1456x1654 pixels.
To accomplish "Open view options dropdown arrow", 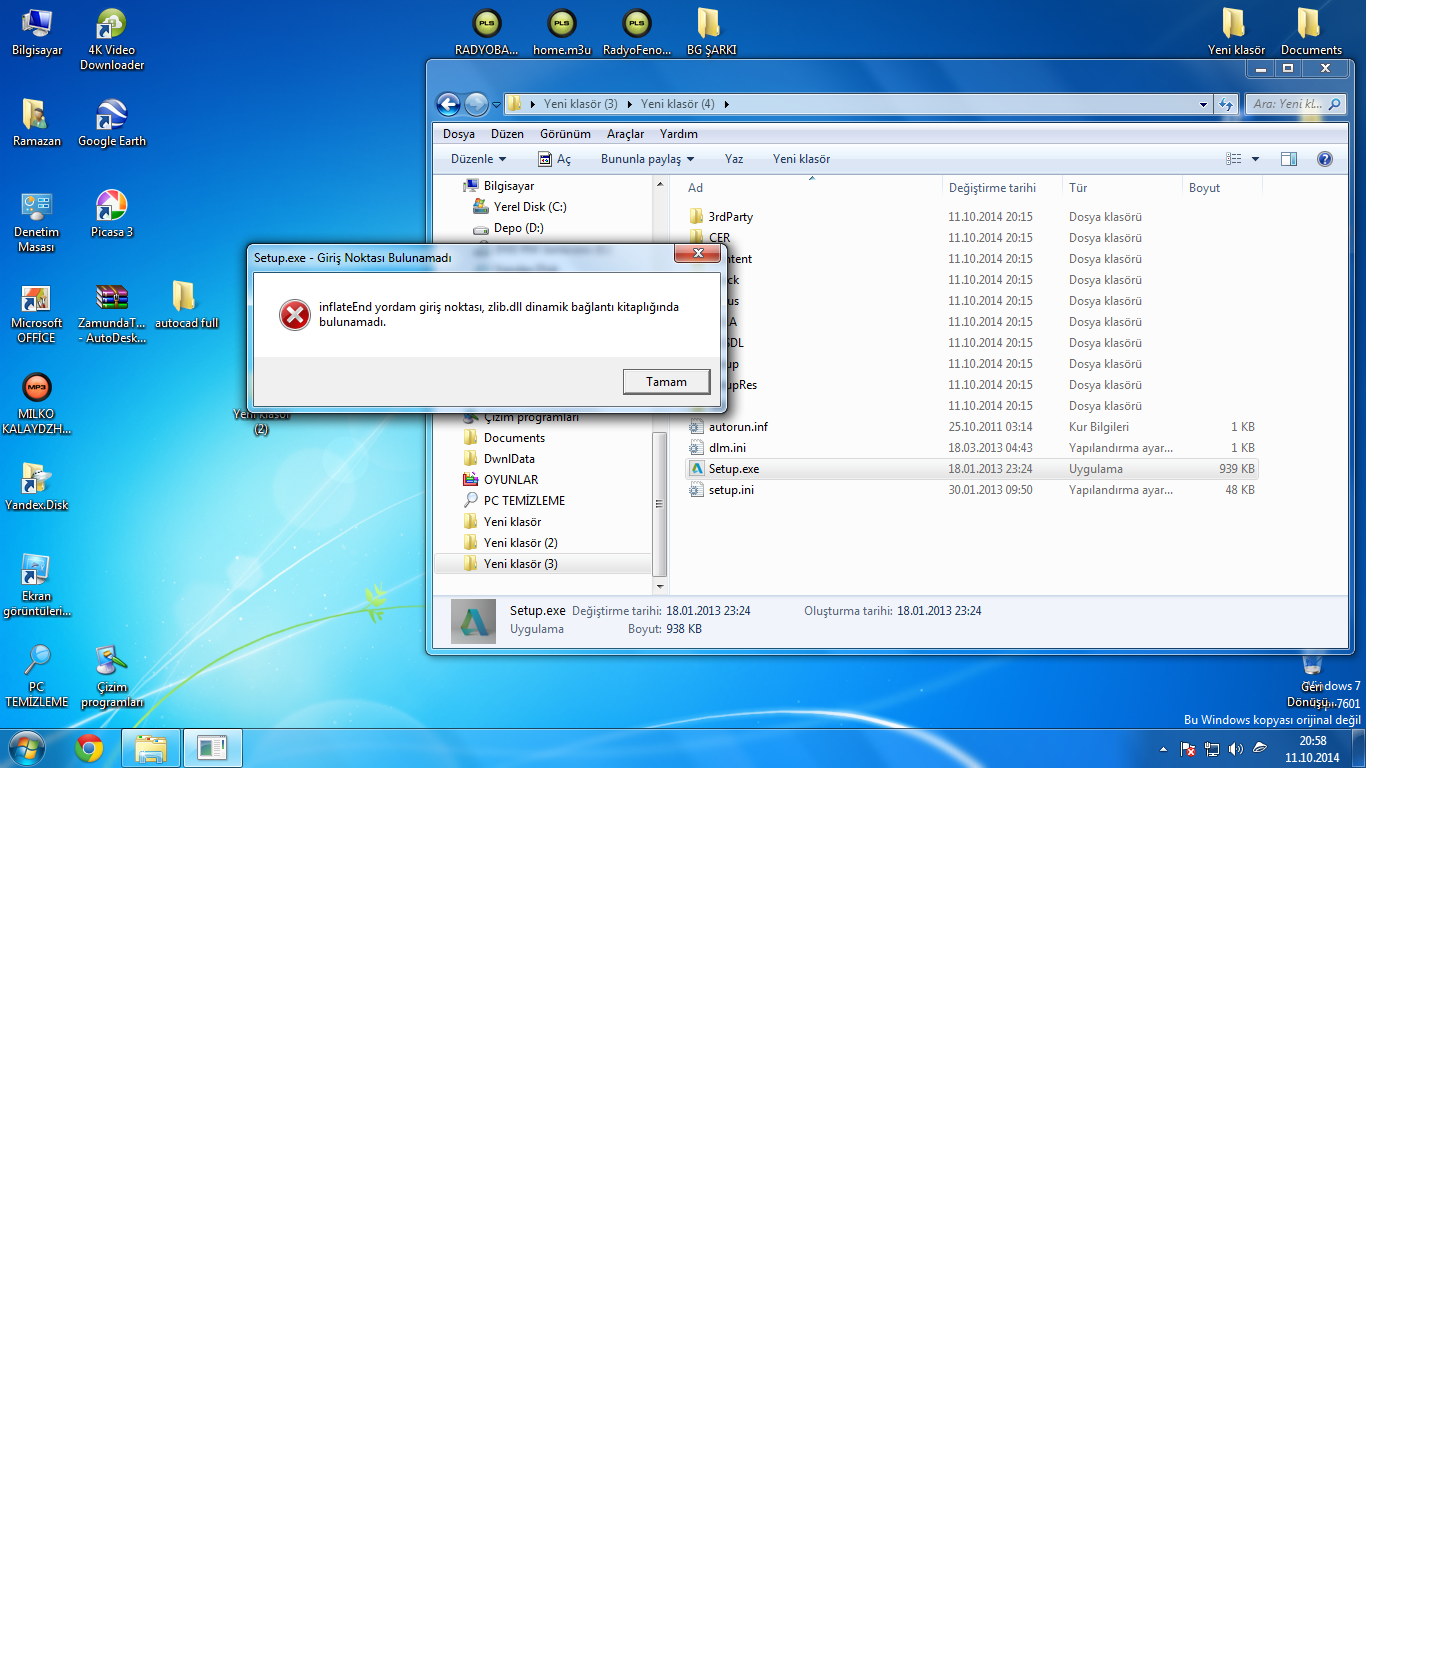I will click(x=1255, y=159).
